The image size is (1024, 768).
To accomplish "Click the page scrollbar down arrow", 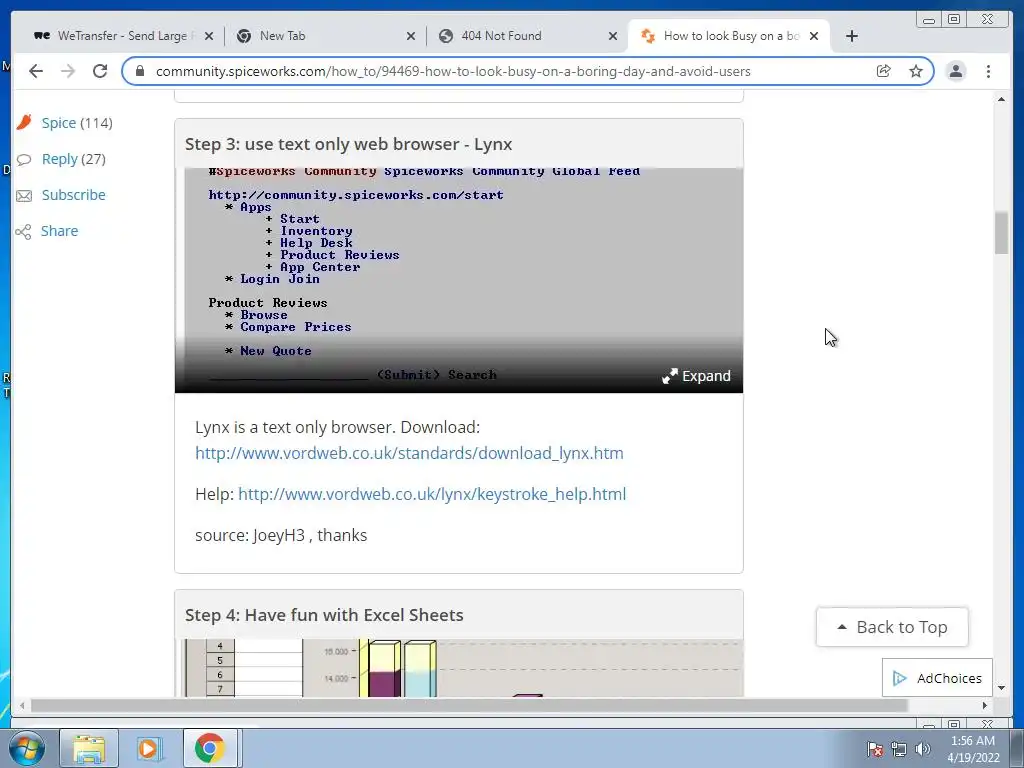I will coord(1001,688).
